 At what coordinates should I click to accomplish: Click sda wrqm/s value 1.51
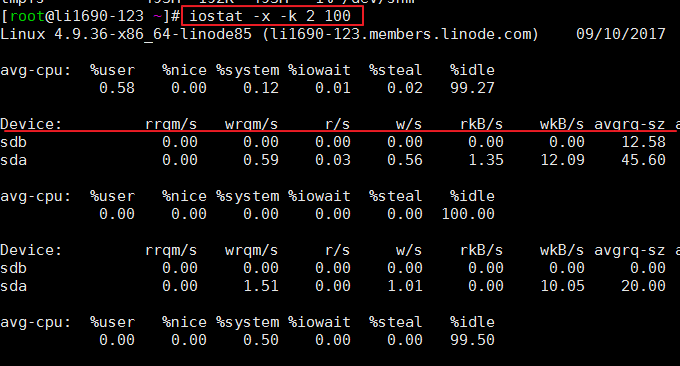pos(261,286)
